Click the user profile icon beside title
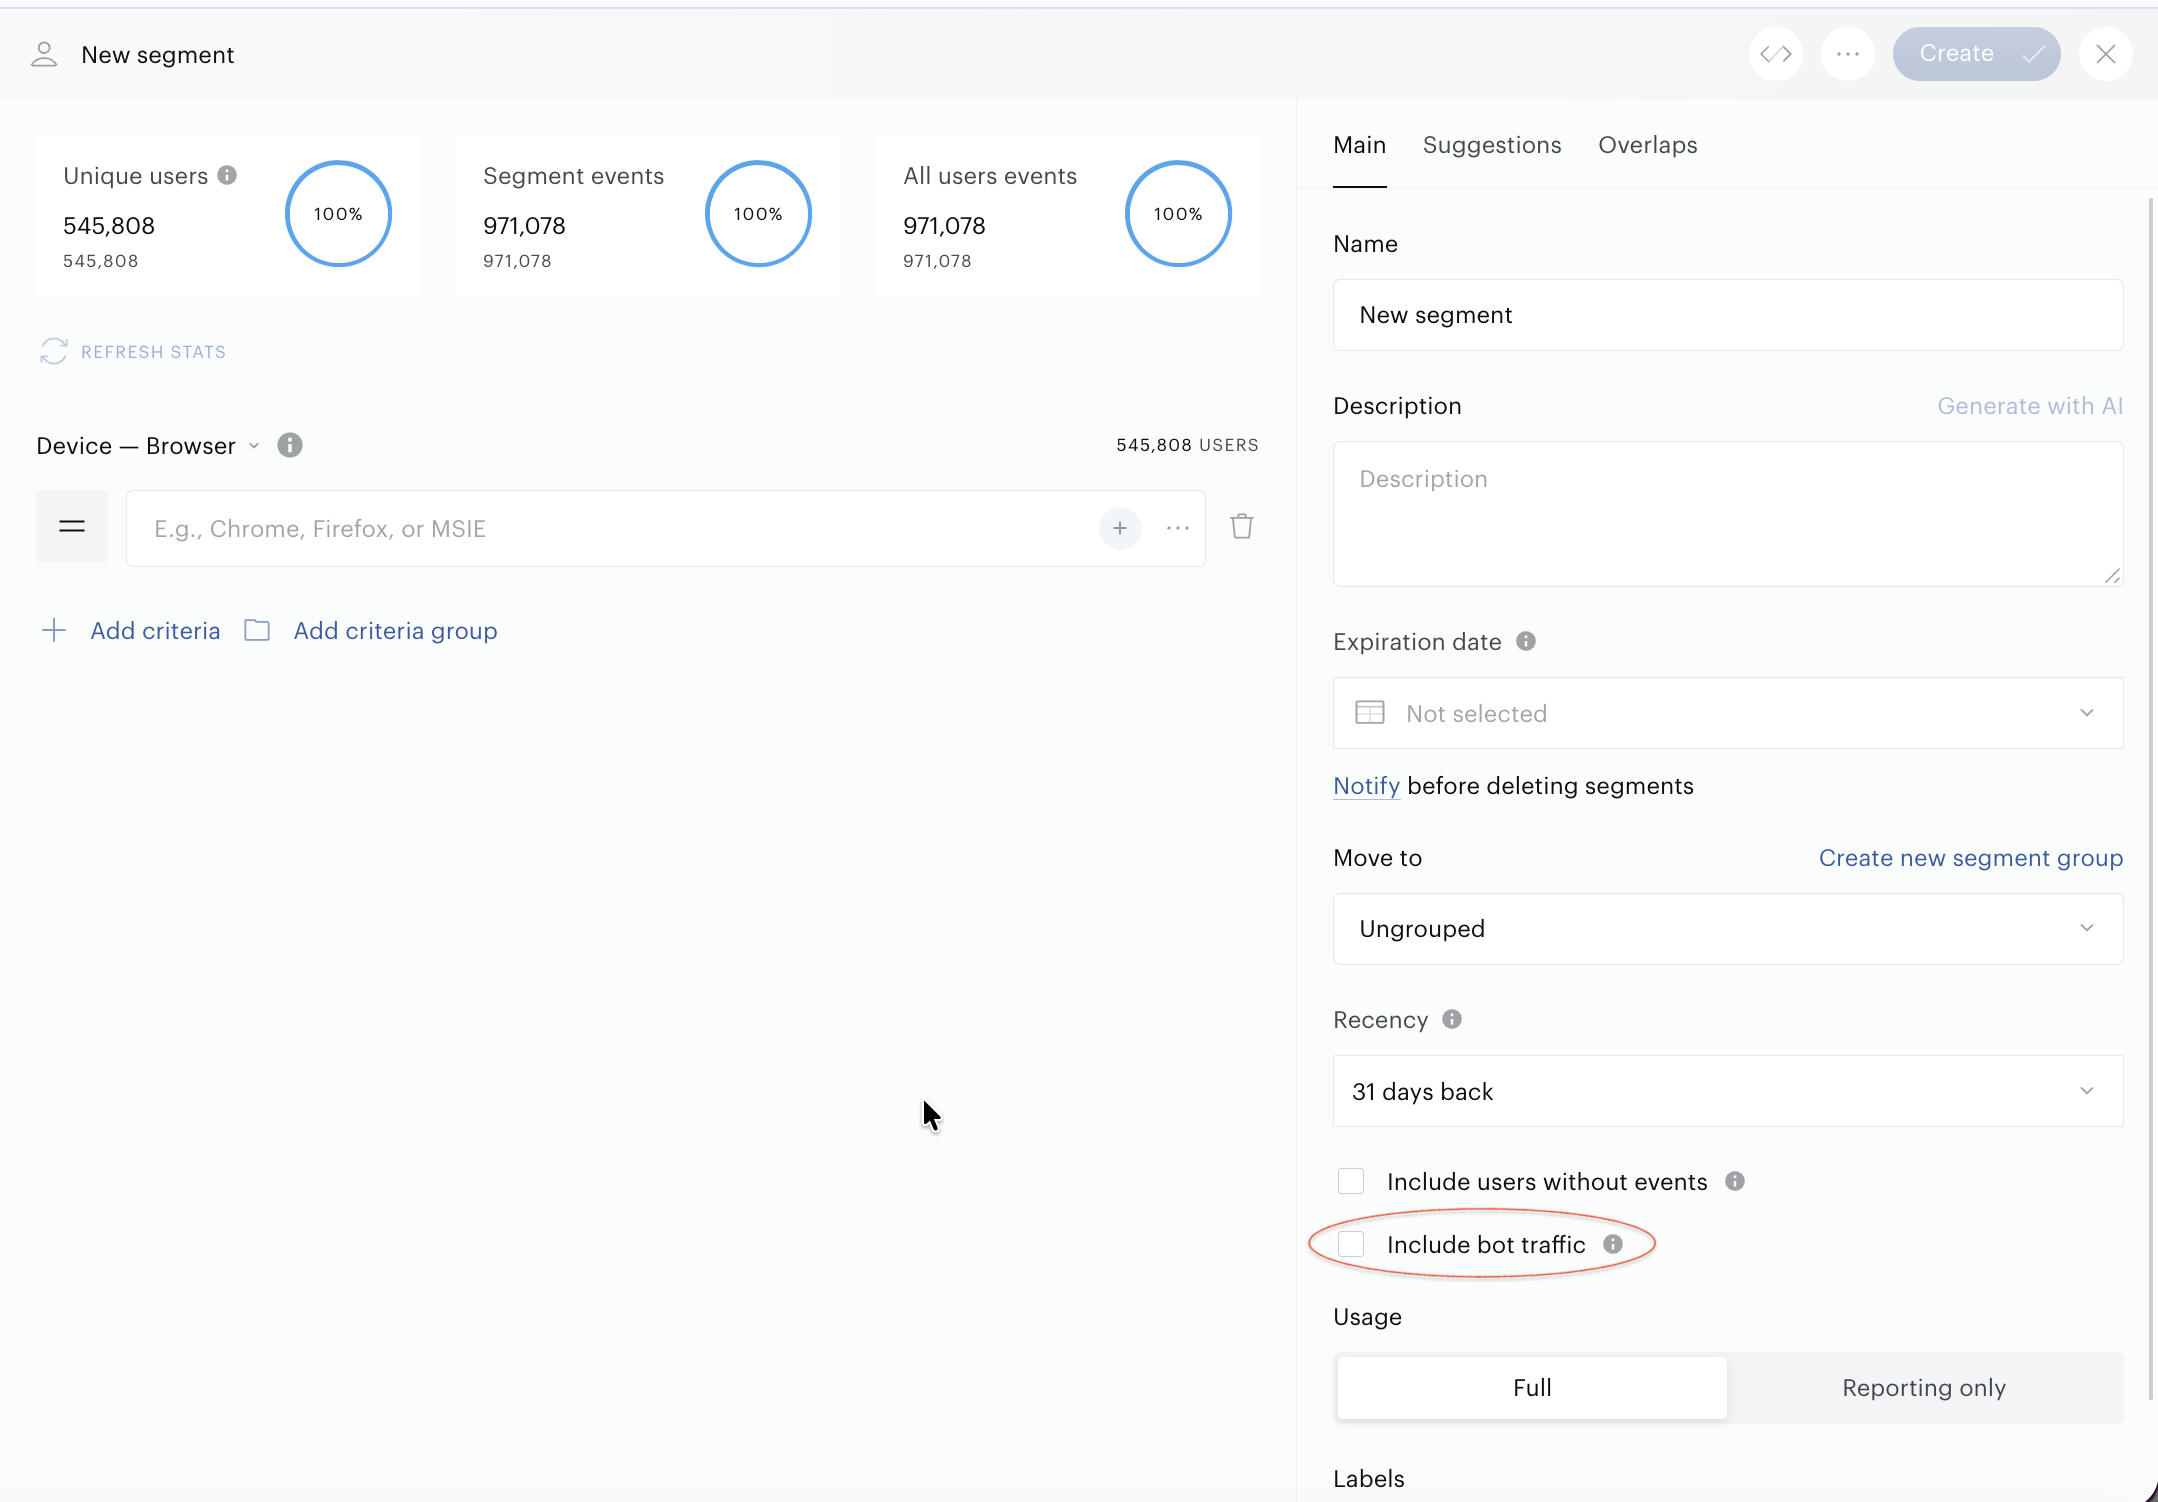Screen dimensions: 2158x1502 point(44,54)
